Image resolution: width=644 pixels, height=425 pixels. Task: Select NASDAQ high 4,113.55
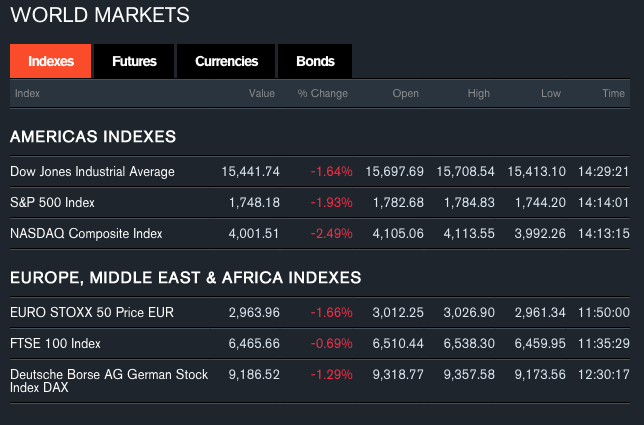click(469, 234)
